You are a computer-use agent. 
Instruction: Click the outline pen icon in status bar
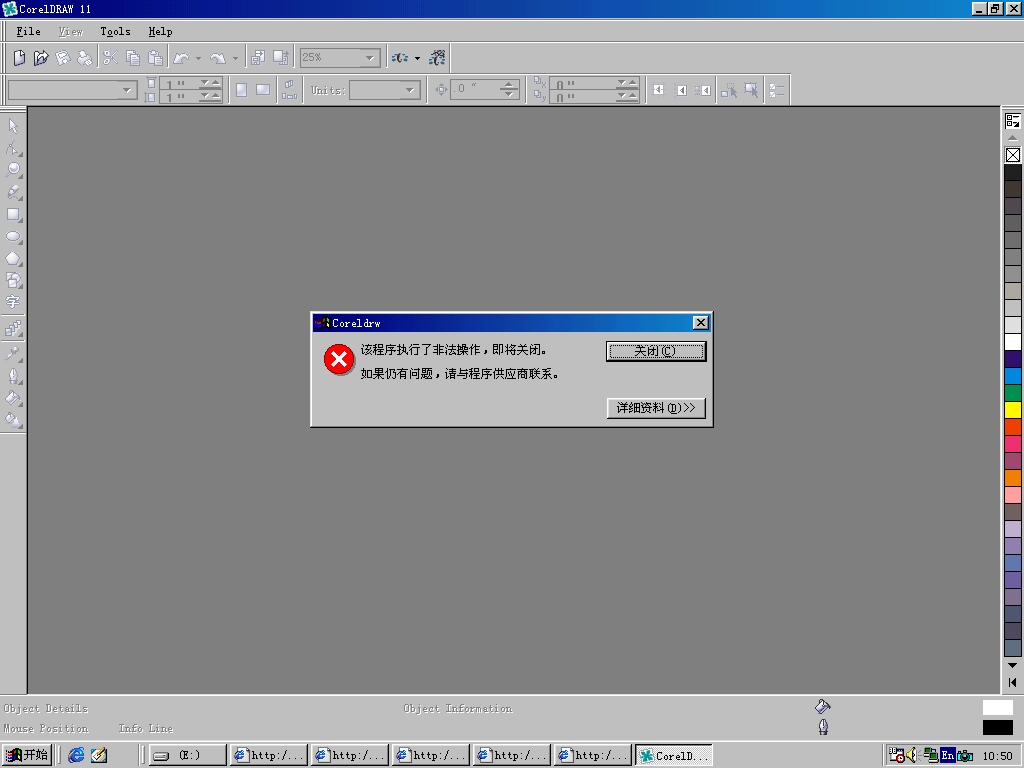(823, 727)
